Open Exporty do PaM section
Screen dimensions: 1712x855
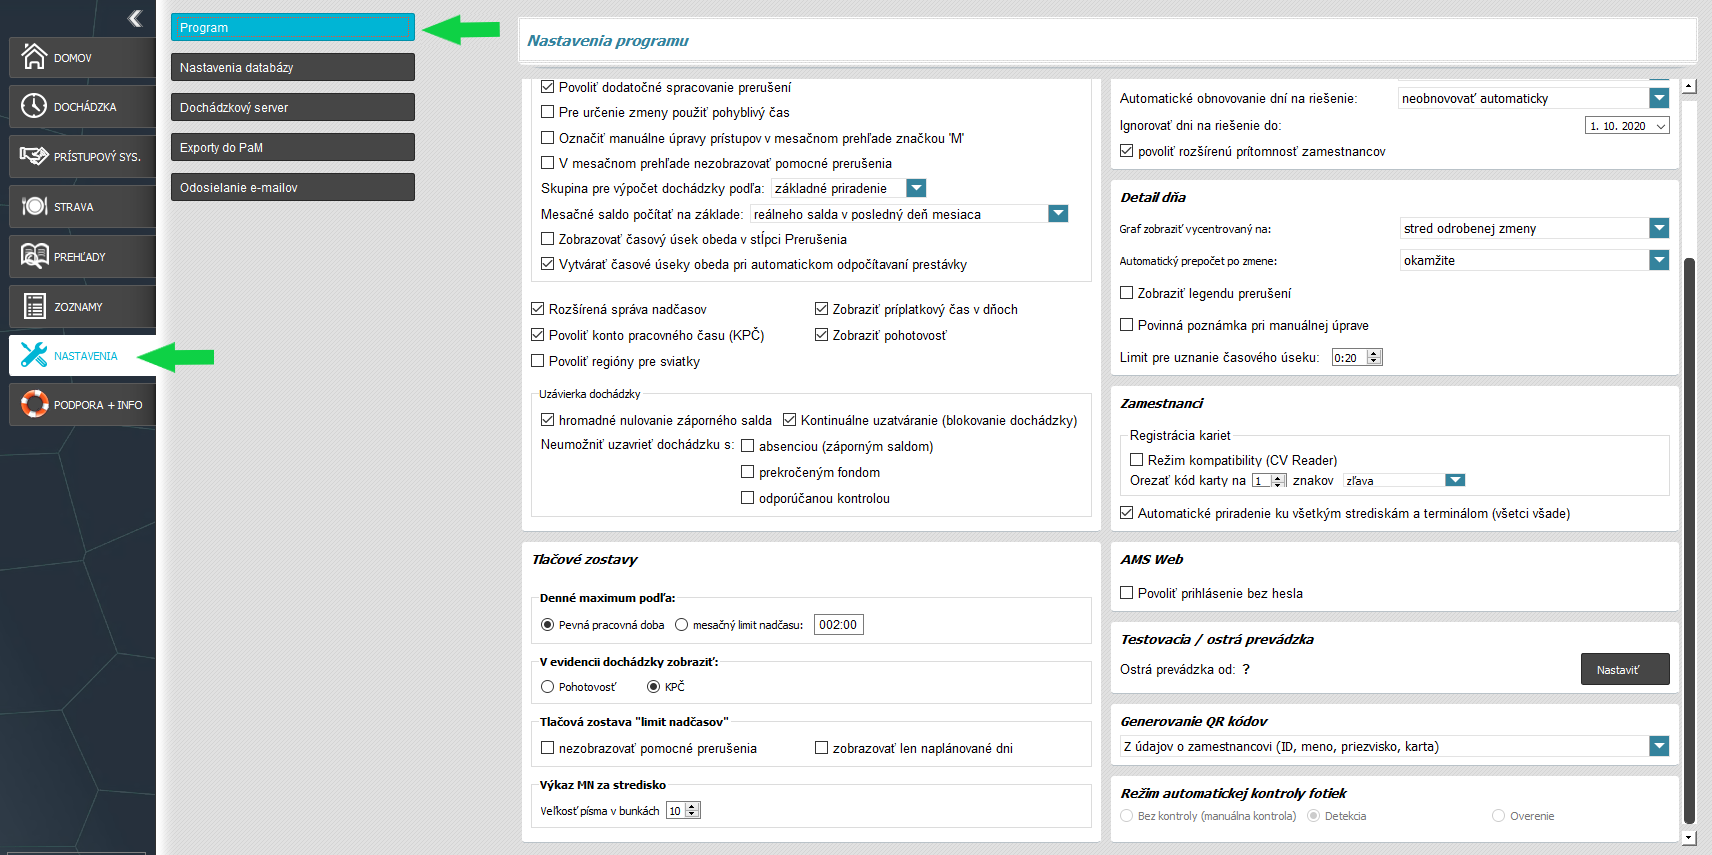pos(293,147)
